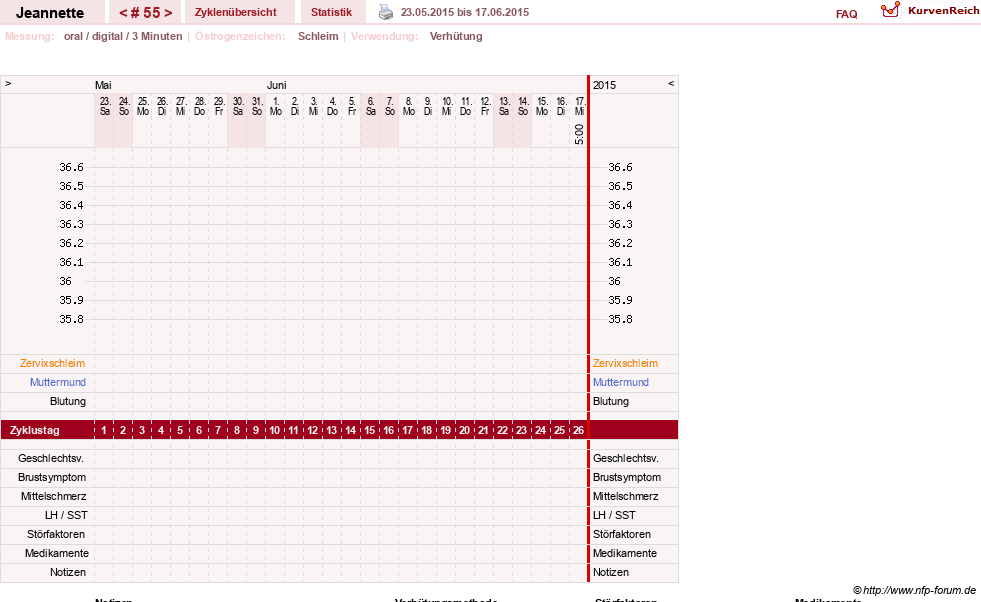The width and height of the screenshot is (981, 602).
Task: Open the KurvenReich link
Action: (943, 11)
